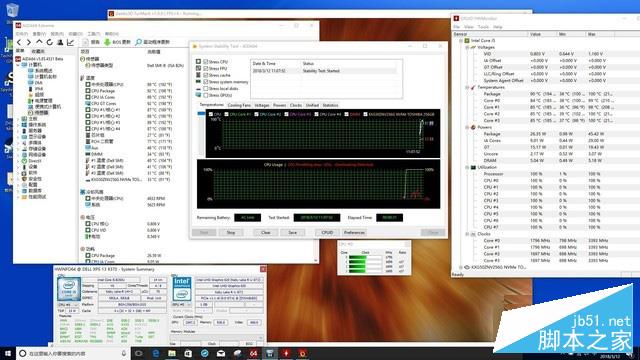Click the Stop button in Stability Test

(231, 232)
